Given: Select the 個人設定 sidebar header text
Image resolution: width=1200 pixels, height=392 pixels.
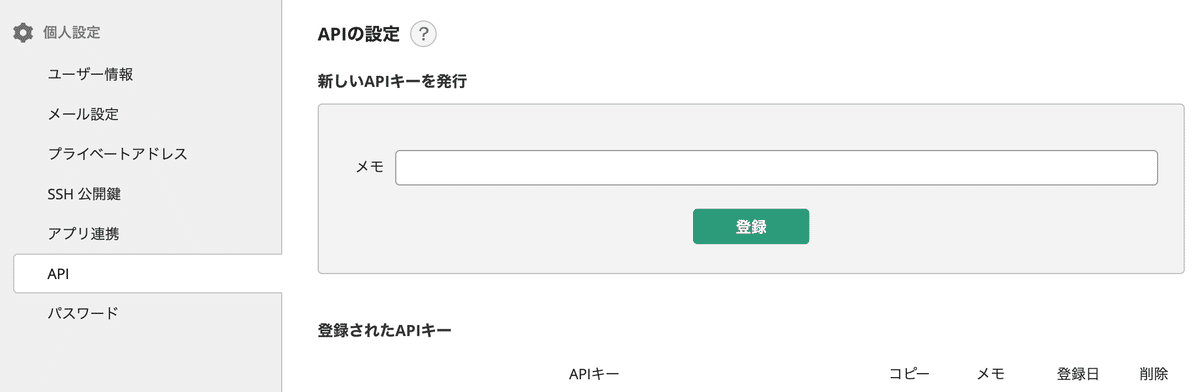Looking at the screenshot, I should [x=71, y=33].
